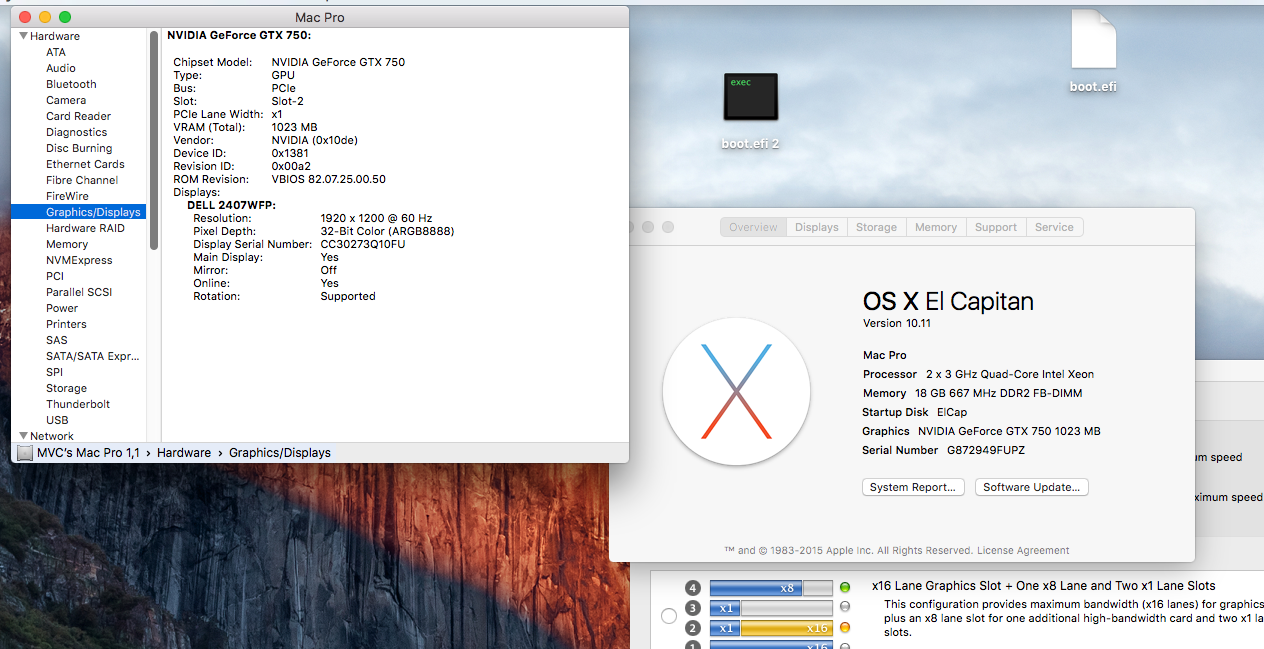The width and height of the screenshot is (1264, 649).
Task: Click gray status light for slot 3
Action: point(845,608)
